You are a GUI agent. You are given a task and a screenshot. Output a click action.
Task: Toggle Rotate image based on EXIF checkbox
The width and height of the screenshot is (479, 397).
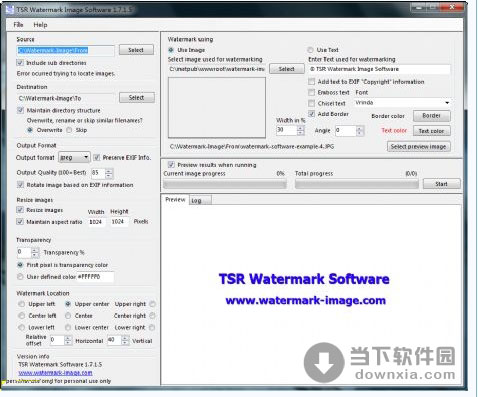20,185
